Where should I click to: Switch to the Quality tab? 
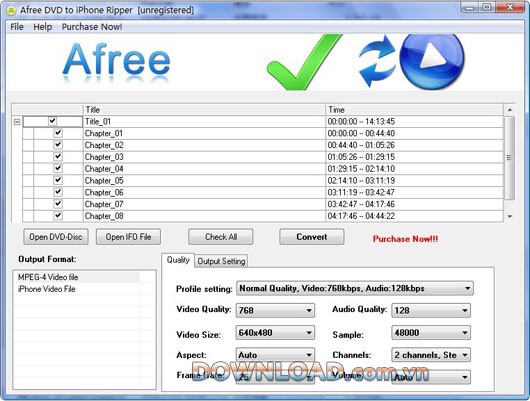[x=178, y=260]
